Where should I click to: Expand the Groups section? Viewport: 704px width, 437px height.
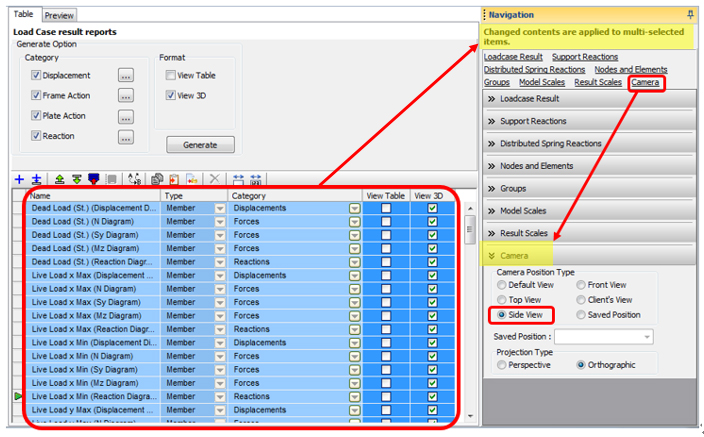pyautogui.click(x=589, y=189)
